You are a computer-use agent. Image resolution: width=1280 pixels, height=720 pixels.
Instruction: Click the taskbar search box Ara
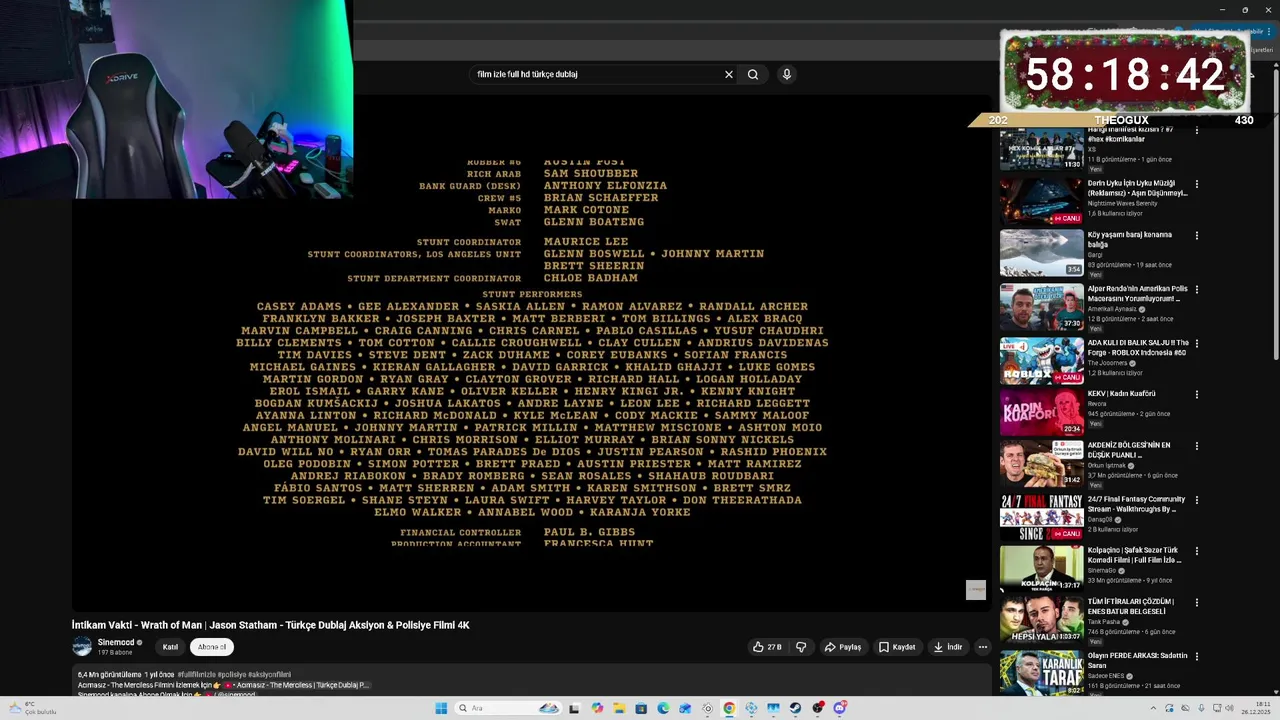[x=507, y=708]
